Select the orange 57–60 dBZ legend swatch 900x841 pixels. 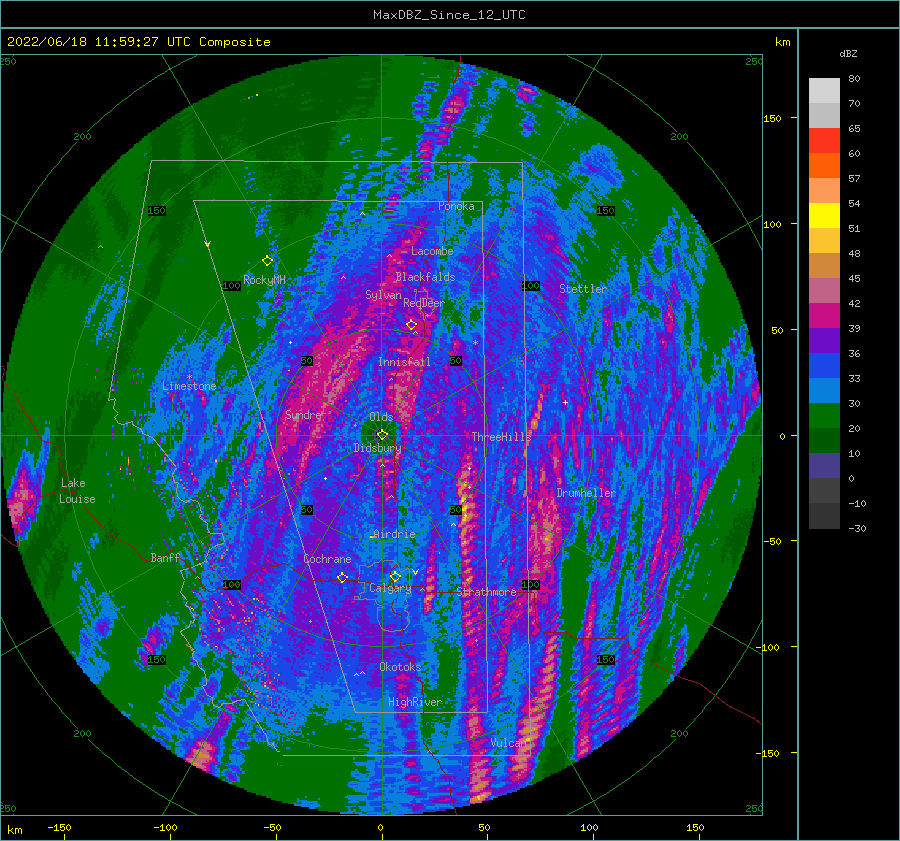(x=824, y=166)
